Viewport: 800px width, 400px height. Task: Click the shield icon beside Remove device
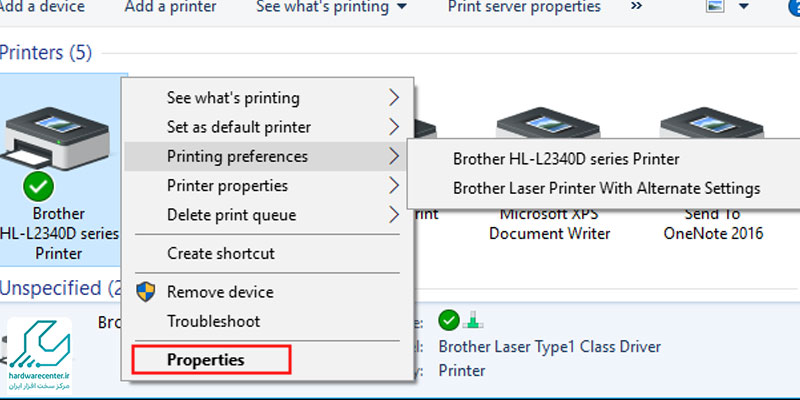[148, 292]
